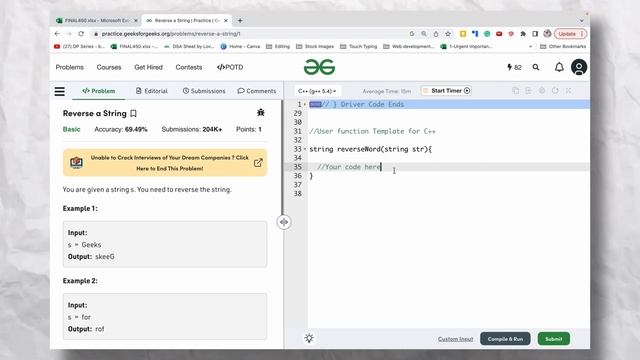640x360 pixels.
Task: Collapse code fold arrow on line 1
Action: pyautogui.click(x=305, y=104)
